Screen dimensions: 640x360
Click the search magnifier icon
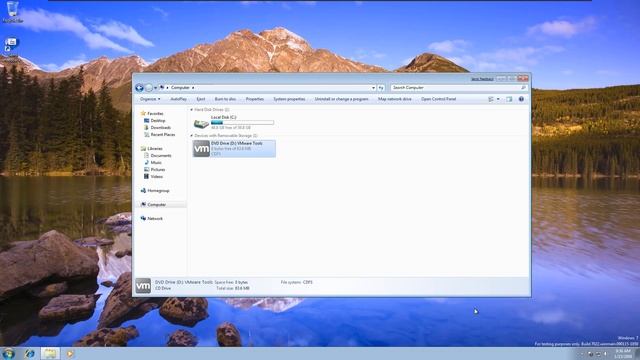pyautogui.click(x=523, y=88)
